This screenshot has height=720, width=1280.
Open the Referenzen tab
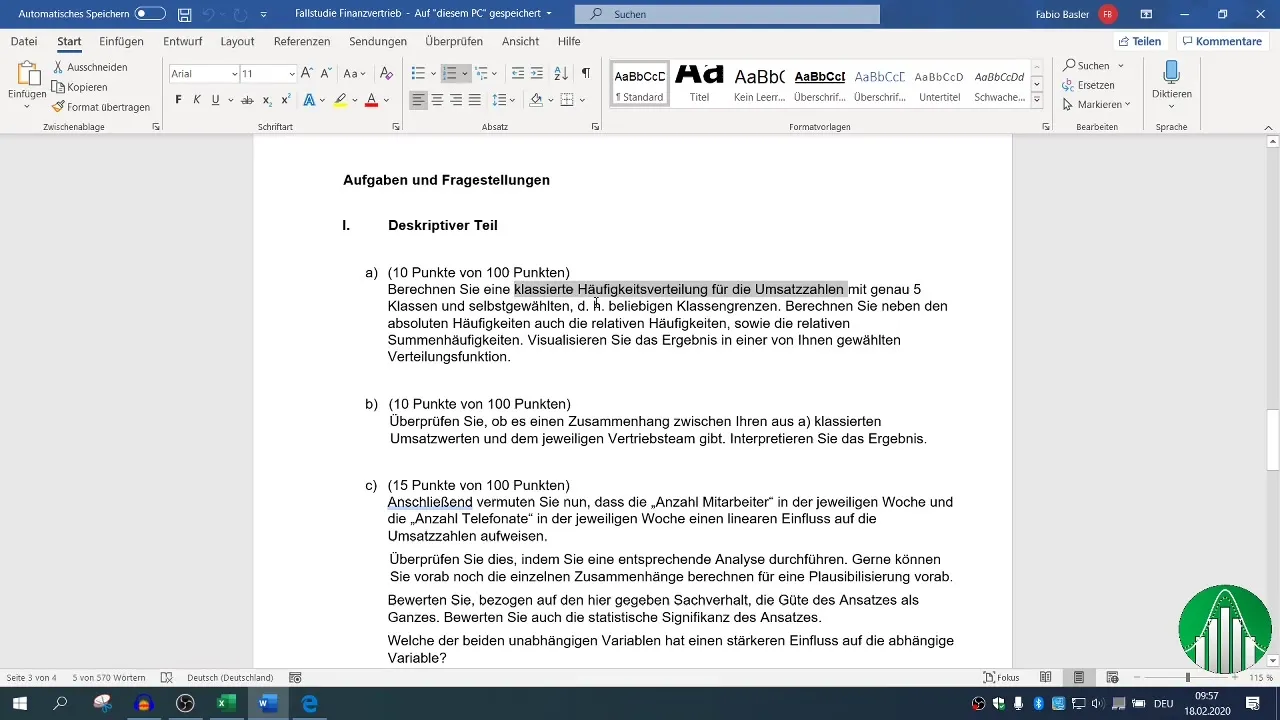[x=302, y=41]
